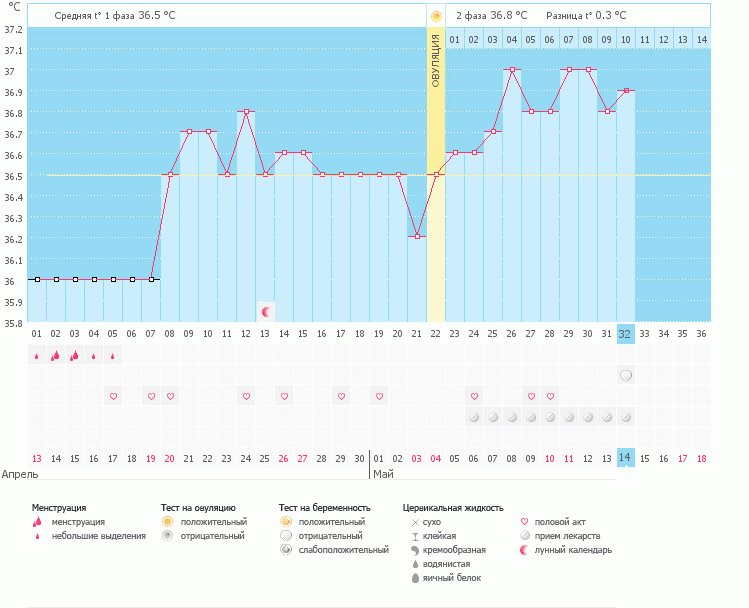Click the light discharge icon on cycle day 05
The width and height of the screenshot is (749, 608).
(113, 355)
